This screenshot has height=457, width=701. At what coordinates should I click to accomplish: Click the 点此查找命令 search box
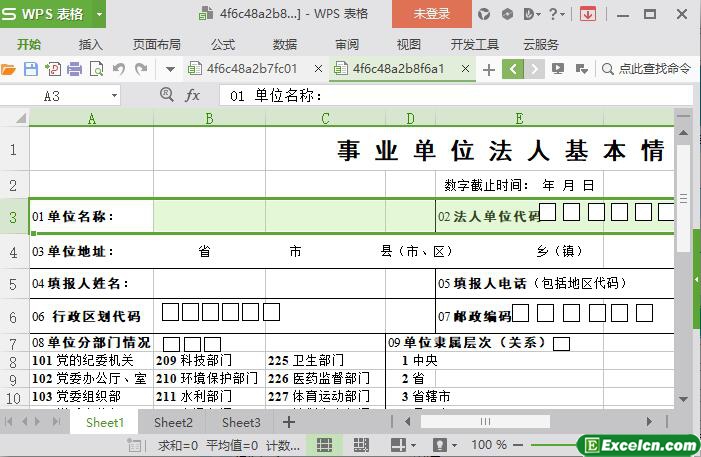tap(646, 69)
